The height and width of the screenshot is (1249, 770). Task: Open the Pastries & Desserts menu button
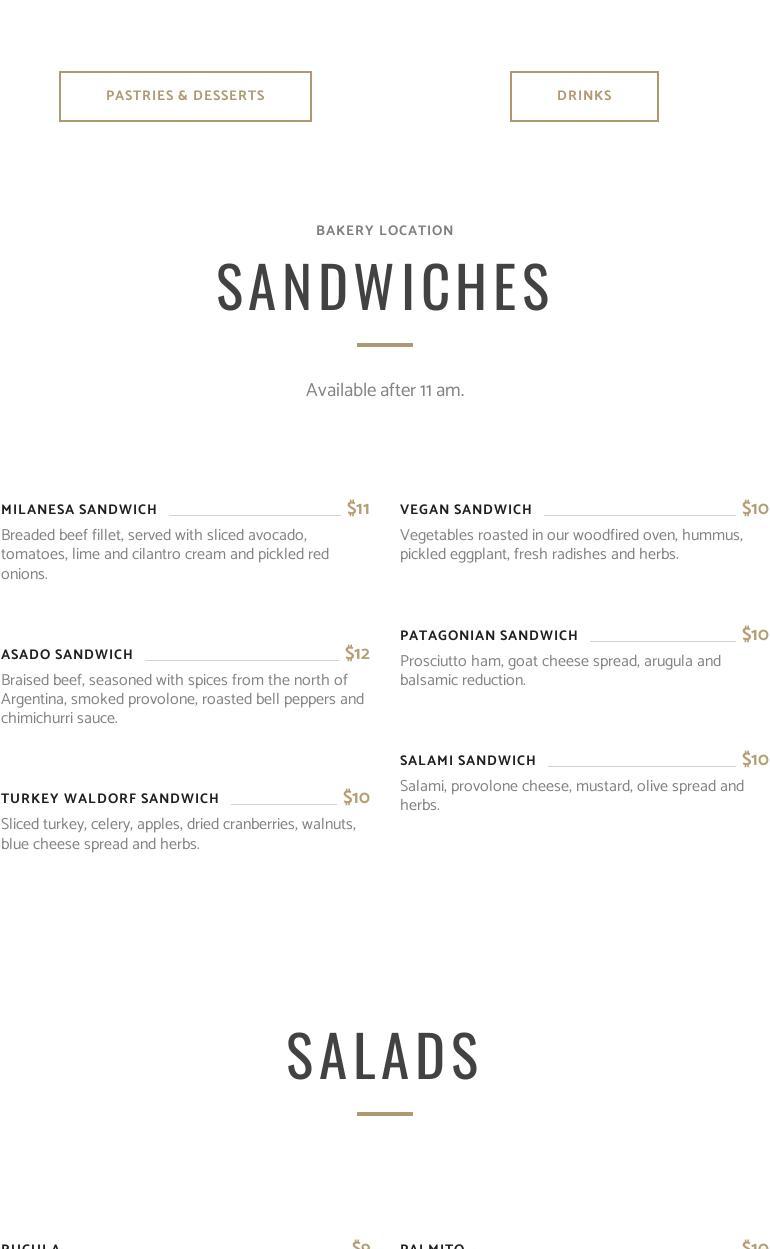pyautogui.click(x=185, y=96)
